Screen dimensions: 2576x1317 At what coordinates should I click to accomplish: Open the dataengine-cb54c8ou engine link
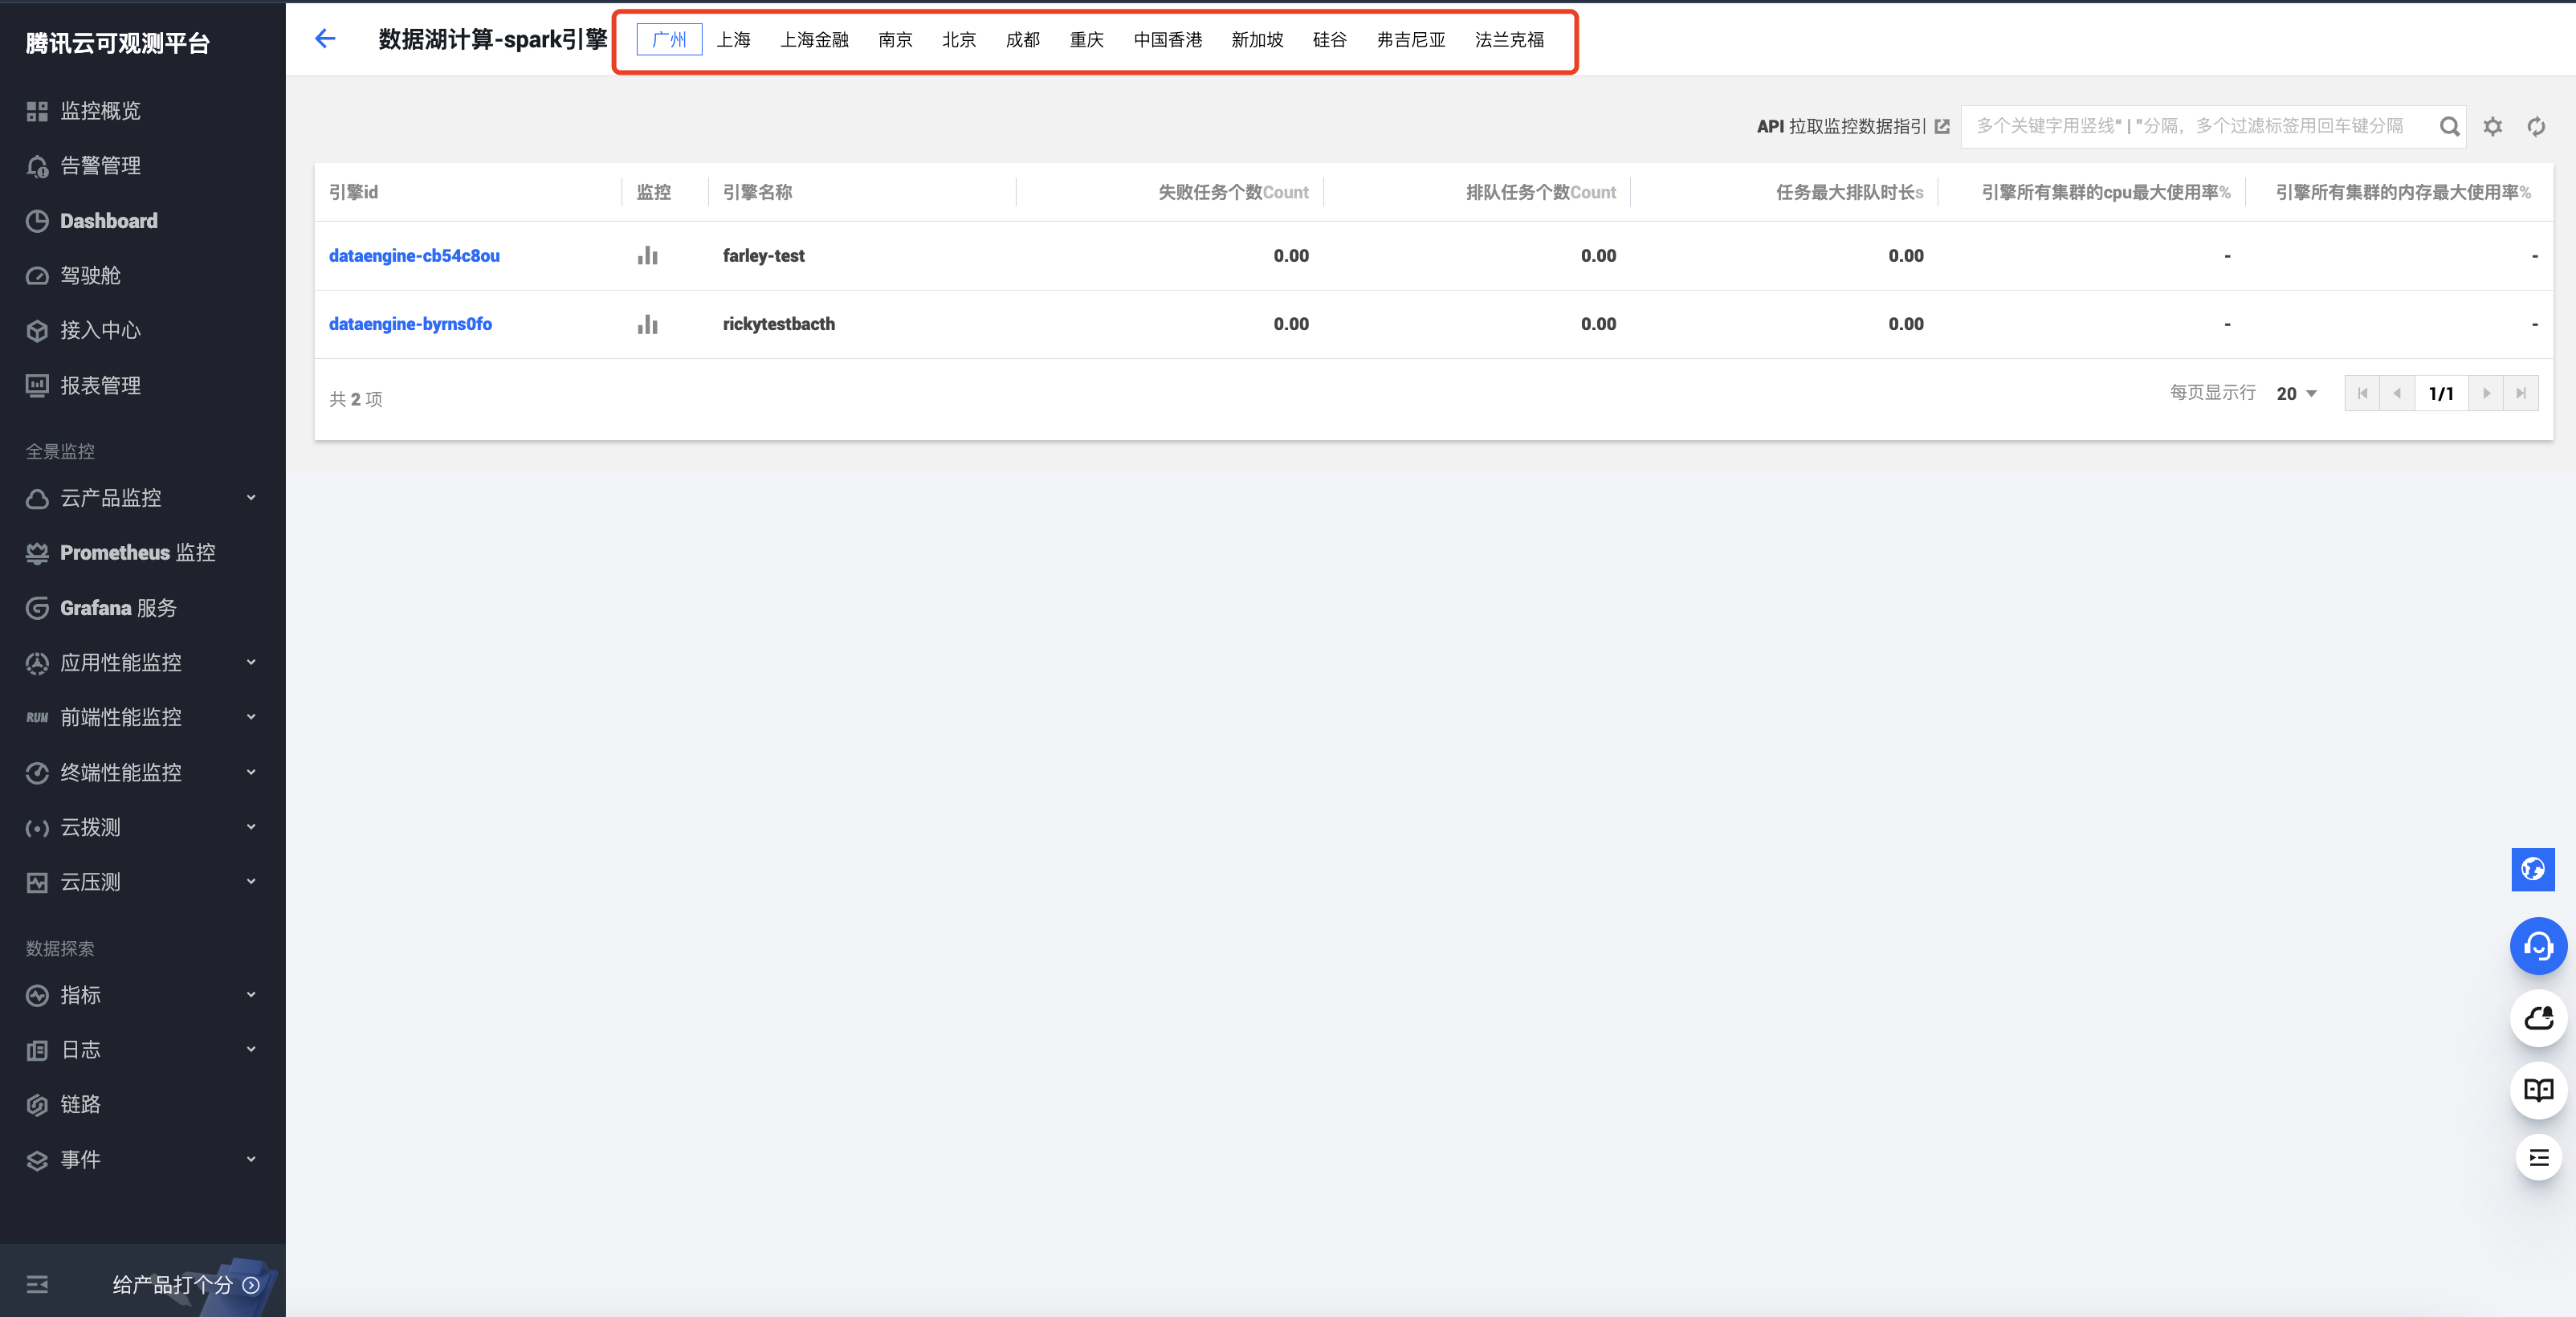414,256
